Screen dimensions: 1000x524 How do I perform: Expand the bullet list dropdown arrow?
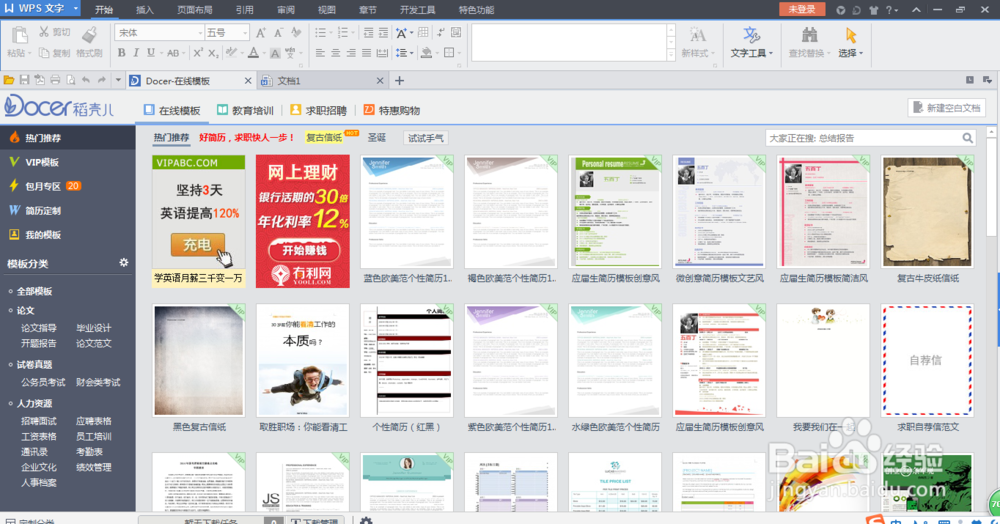(x=330, y=33)
